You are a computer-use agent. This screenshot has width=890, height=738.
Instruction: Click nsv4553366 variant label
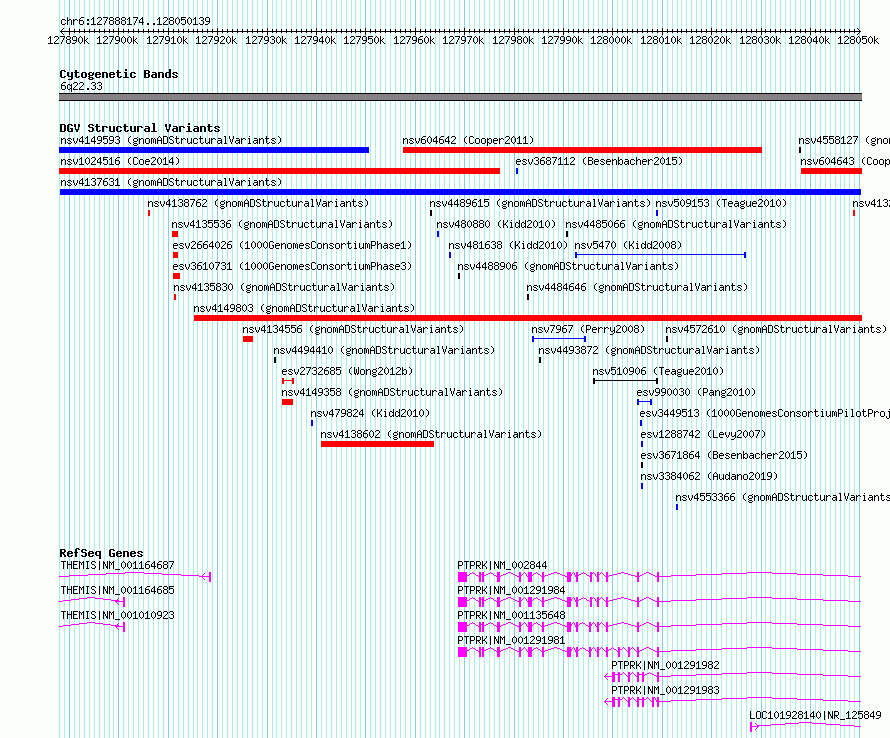782,497
